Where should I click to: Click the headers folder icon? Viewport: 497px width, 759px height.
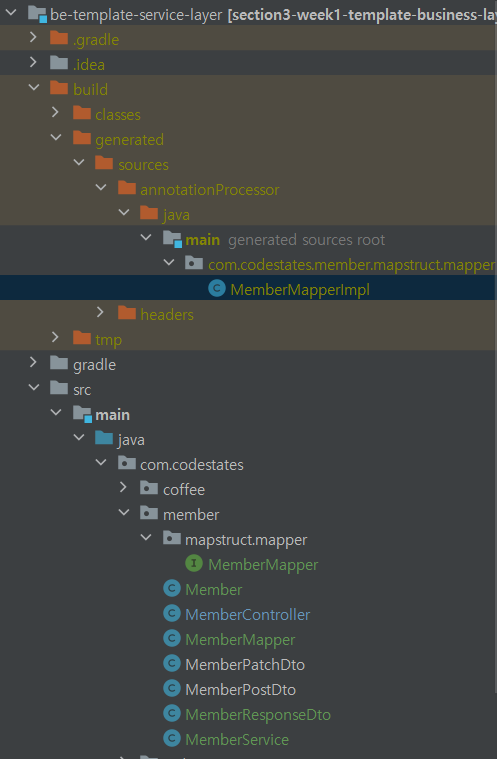tap(127, 314)
